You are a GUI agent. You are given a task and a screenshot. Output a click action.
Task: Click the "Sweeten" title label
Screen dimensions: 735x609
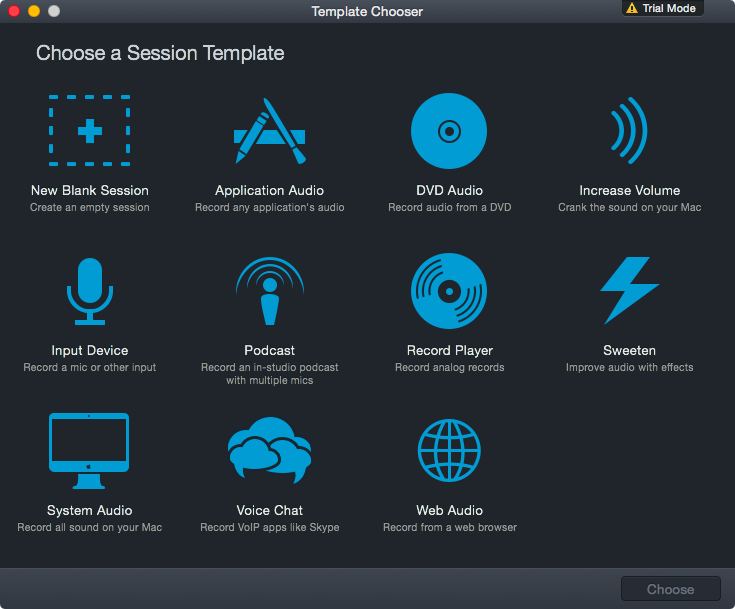point(630,350)
